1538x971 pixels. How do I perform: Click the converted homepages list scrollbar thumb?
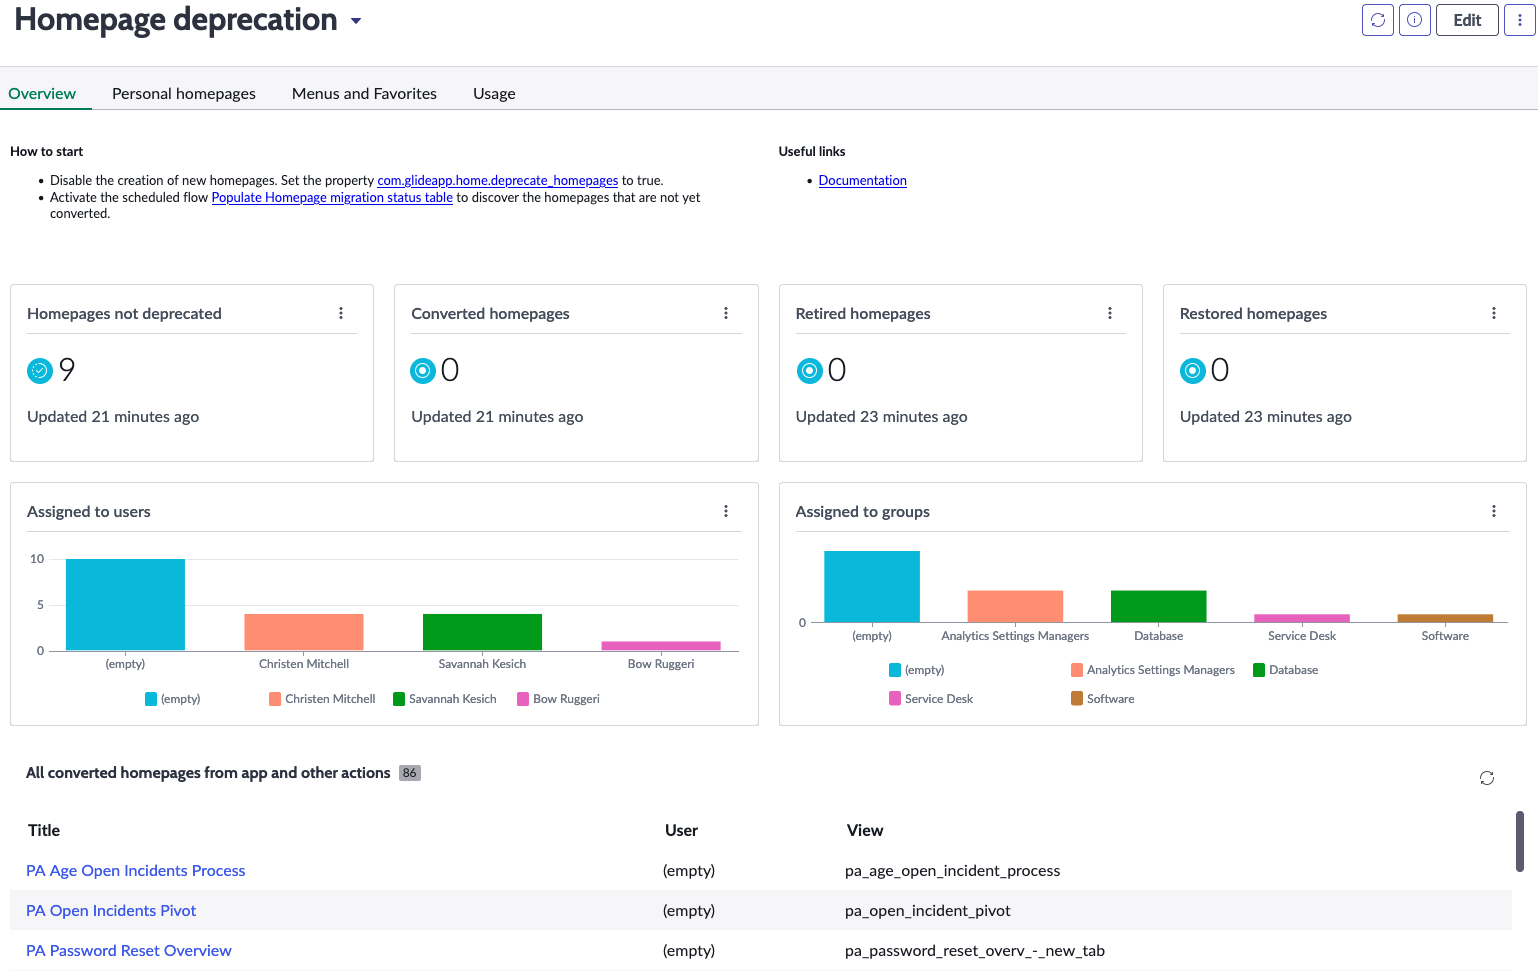(1520, 841)
